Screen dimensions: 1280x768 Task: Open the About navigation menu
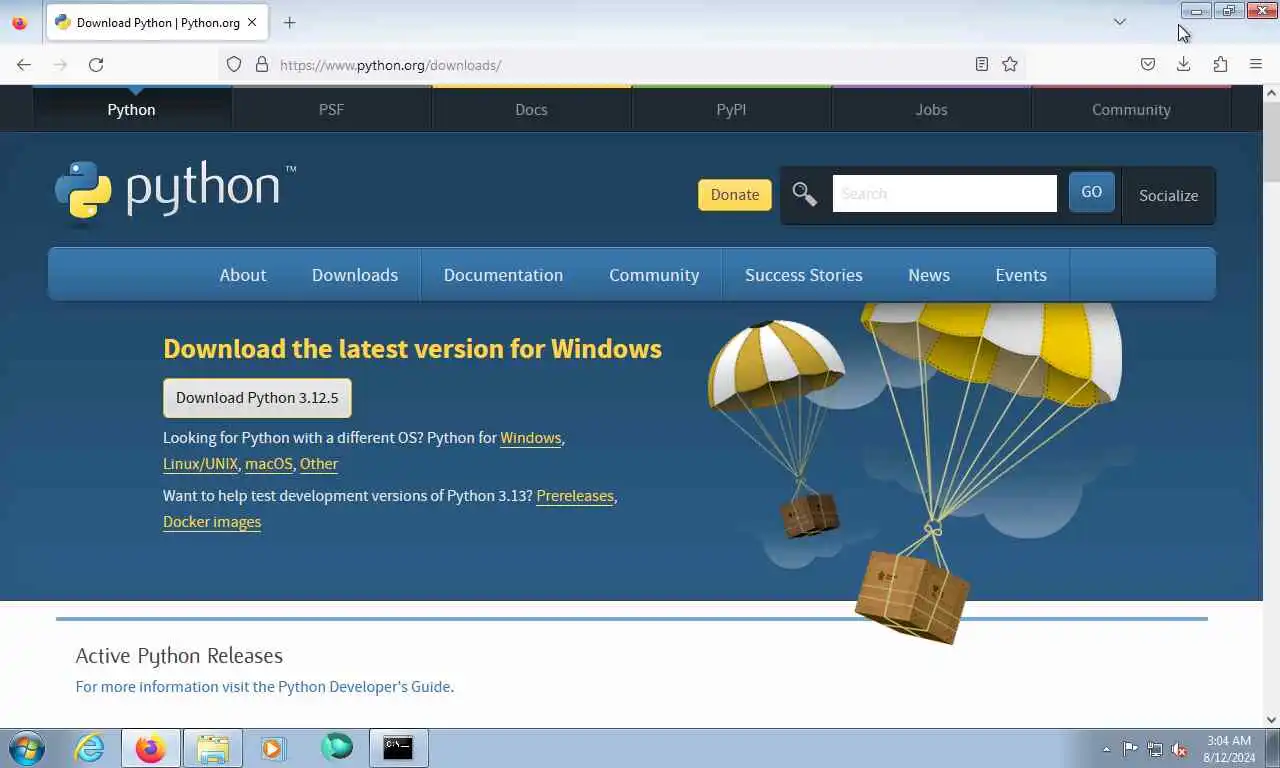click(243, 275)
